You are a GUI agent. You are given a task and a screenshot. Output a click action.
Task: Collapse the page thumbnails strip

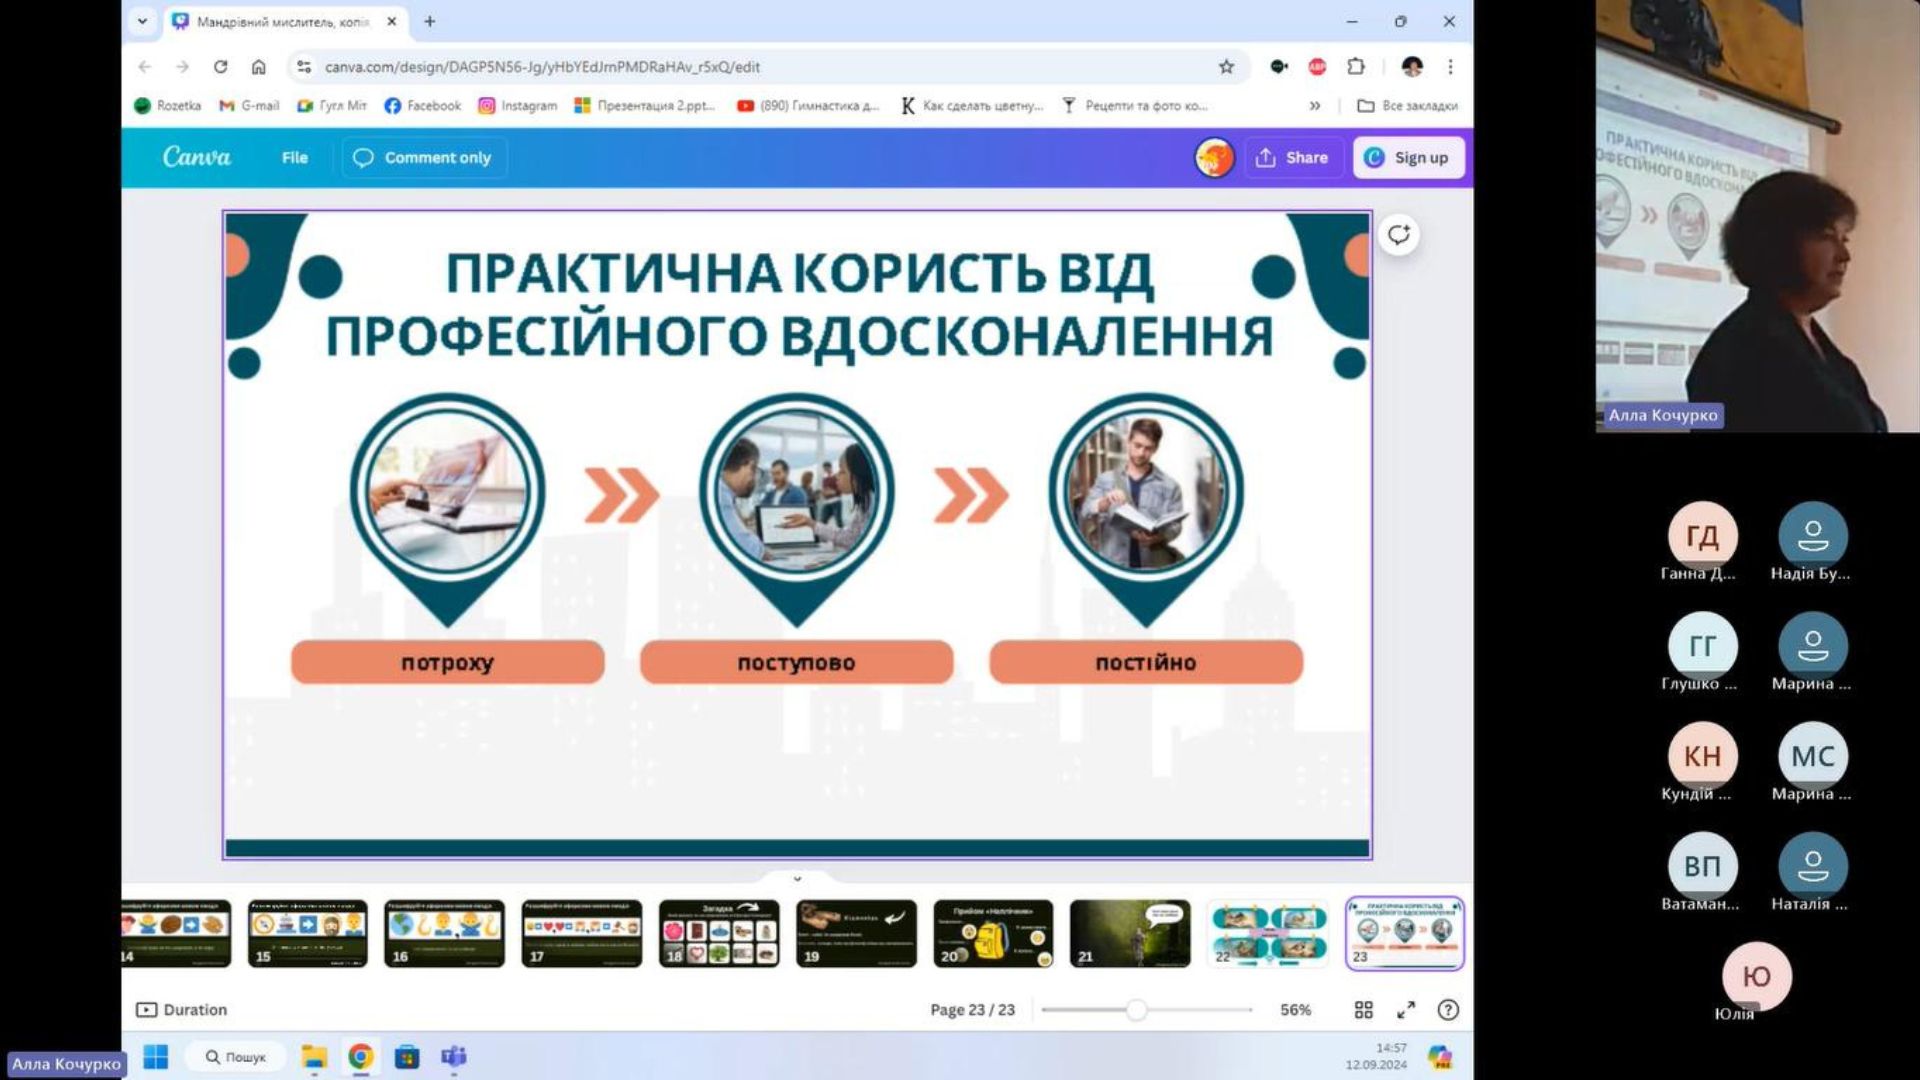pyautogui.click(x=797, y=879)
